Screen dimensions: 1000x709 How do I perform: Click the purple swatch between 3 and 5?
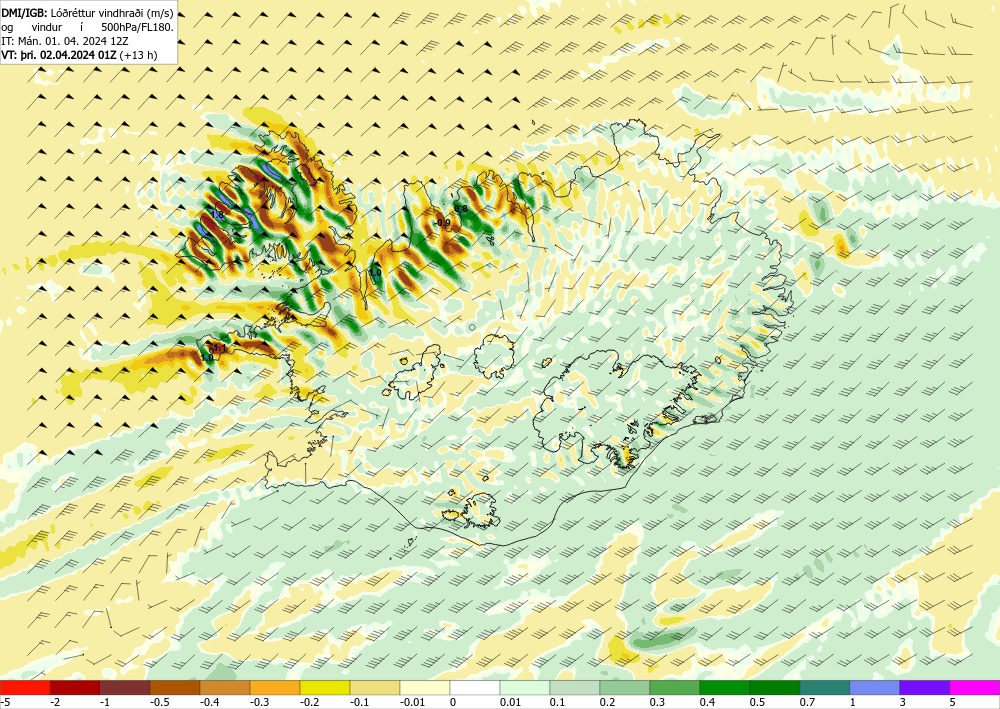tap(925, 688)
